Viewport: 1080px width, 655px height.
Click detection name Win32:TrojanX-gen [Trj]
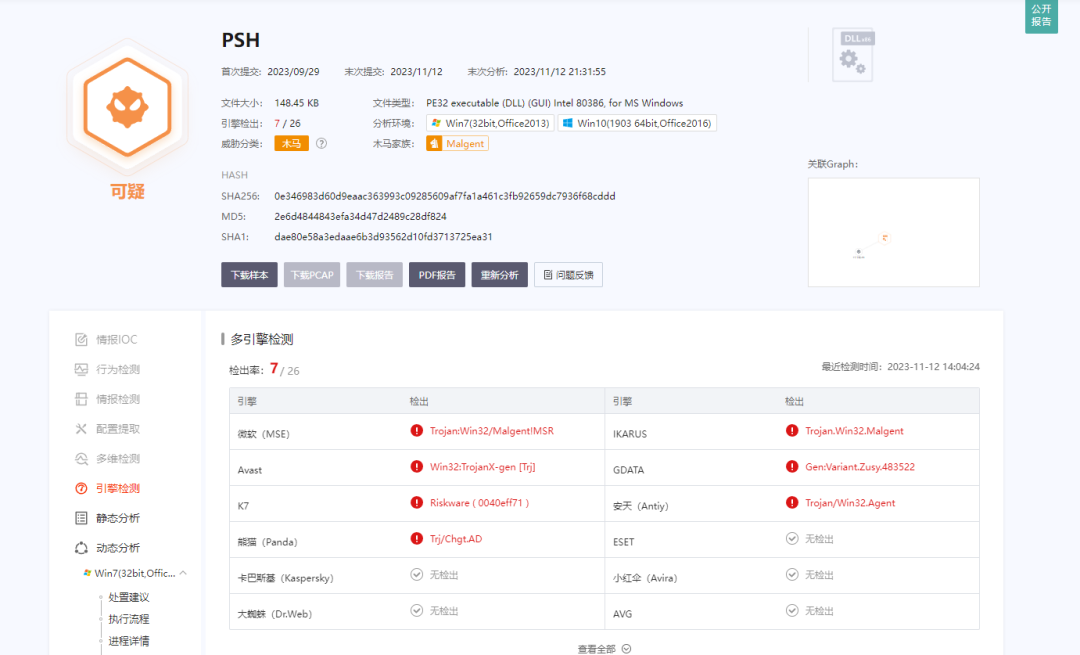coord(482,466)
